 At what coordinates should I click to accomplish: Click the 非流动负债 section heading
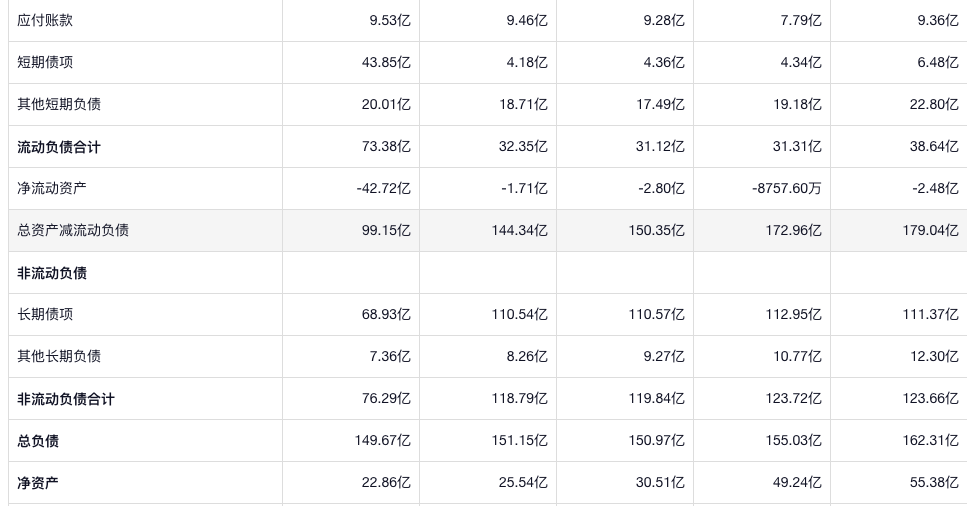pos(52,273)
